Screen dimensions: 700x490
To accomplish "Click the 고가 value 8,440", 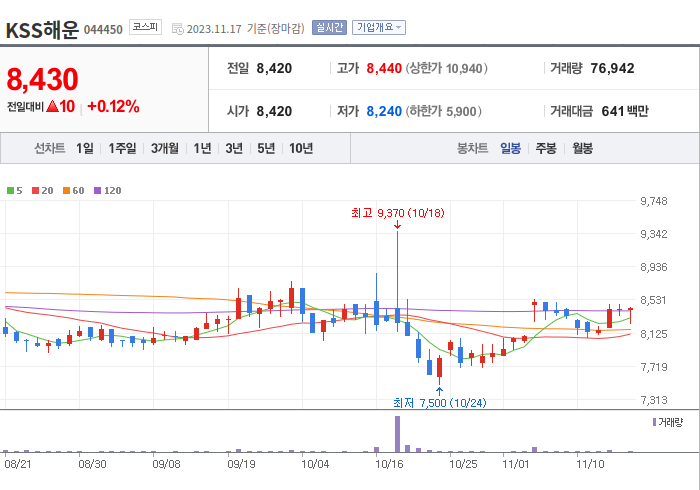I will point(384,68).
